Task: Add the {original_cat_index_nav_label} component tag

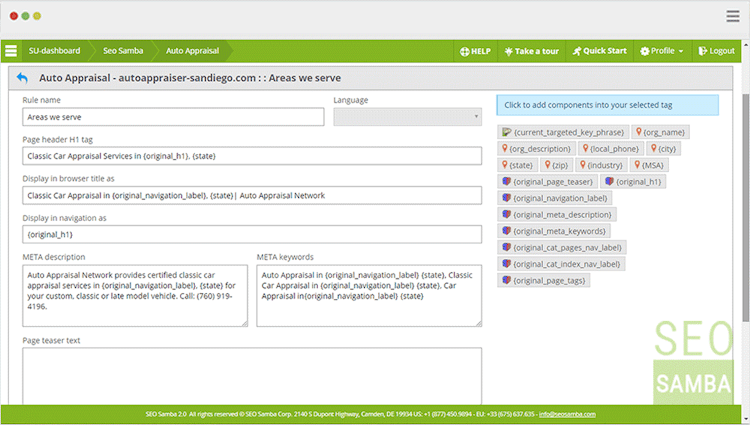Action: click(561, 264)
